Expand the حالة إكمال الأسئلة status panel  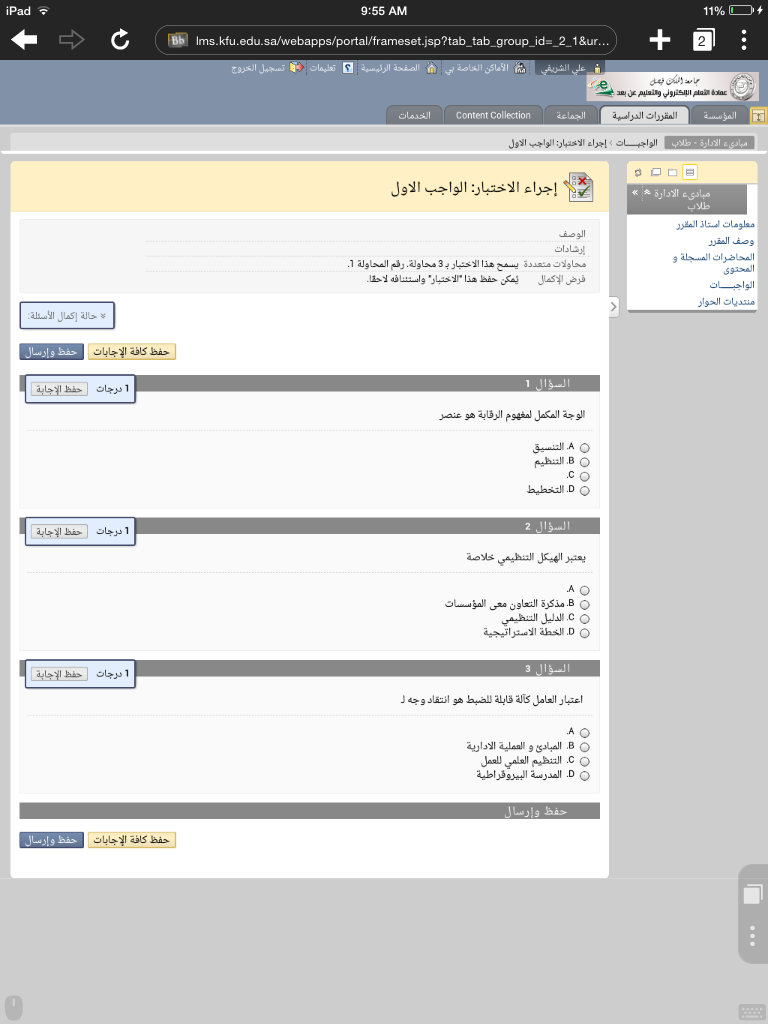point(67,315)
